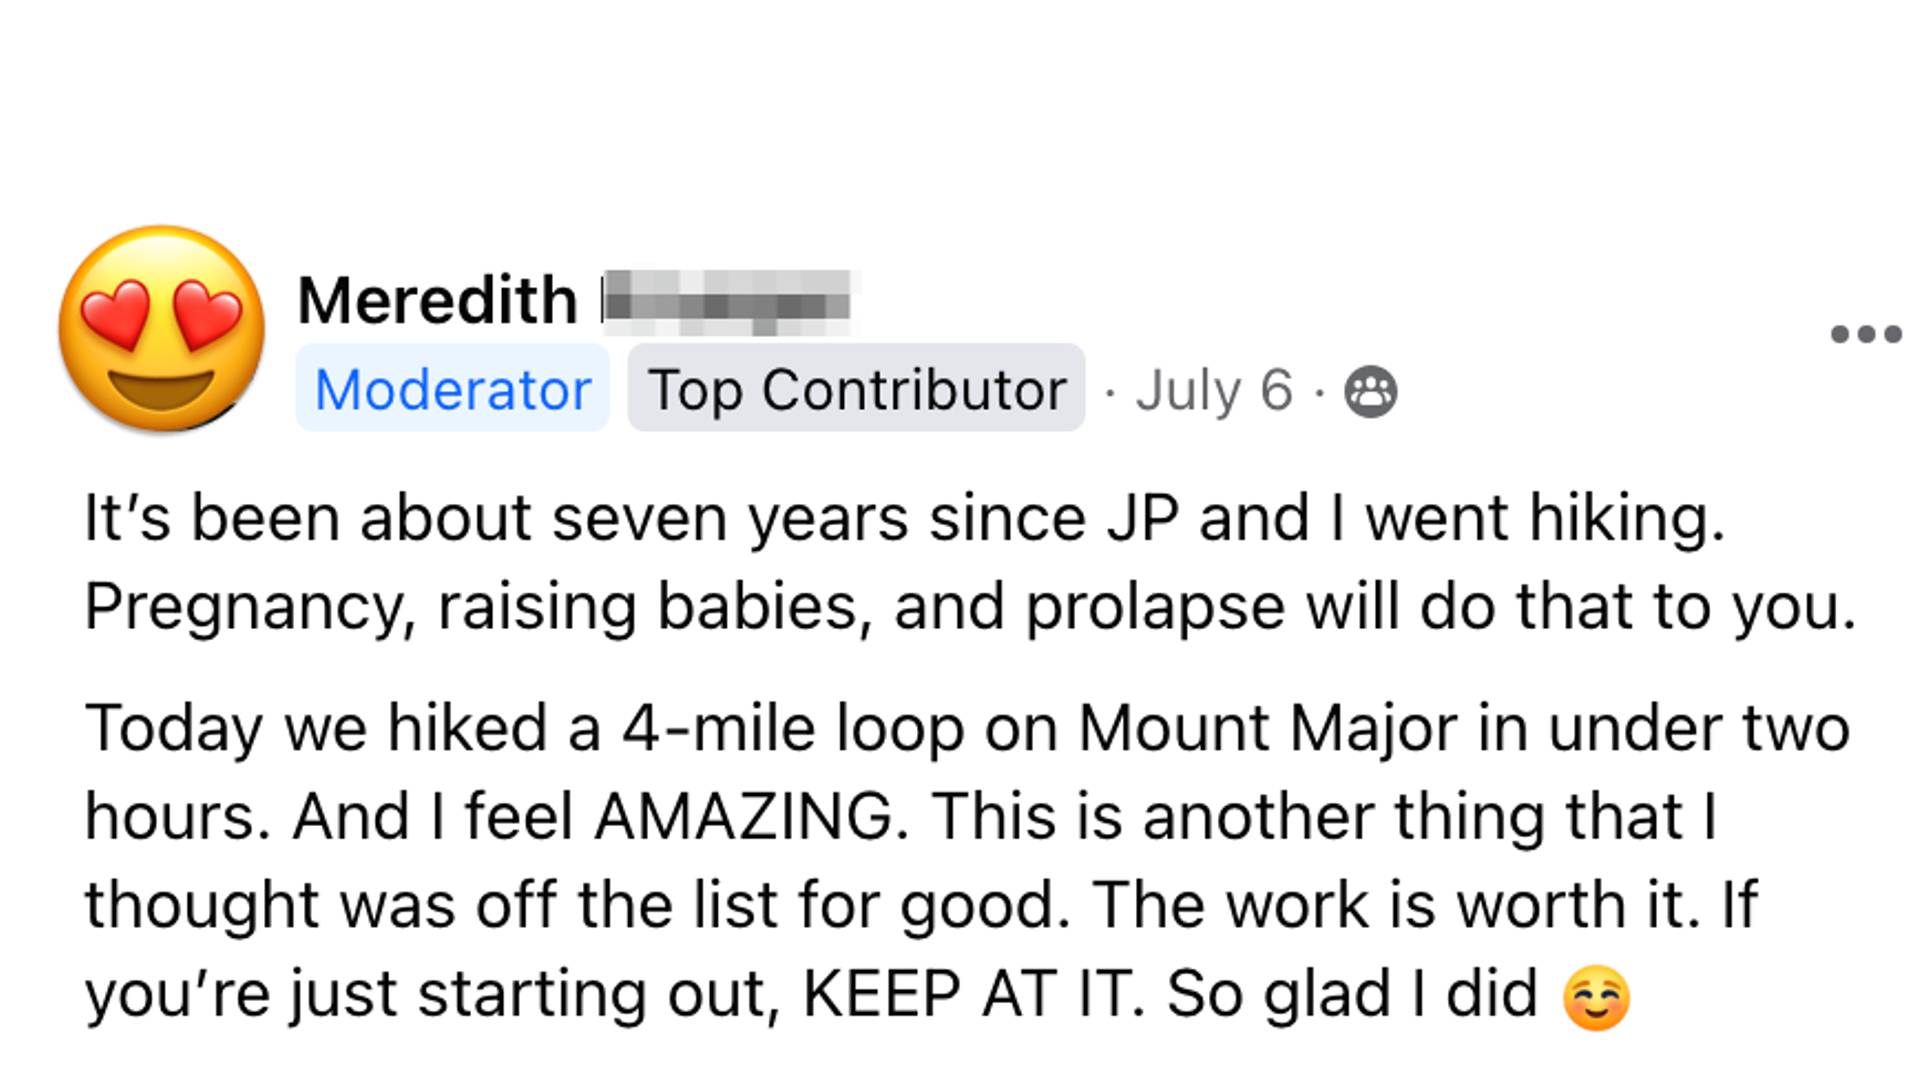Open the three-dot post options menu
Image resolution: width=1920 pixels, height=1080 pixels.
coord(1866,334)
